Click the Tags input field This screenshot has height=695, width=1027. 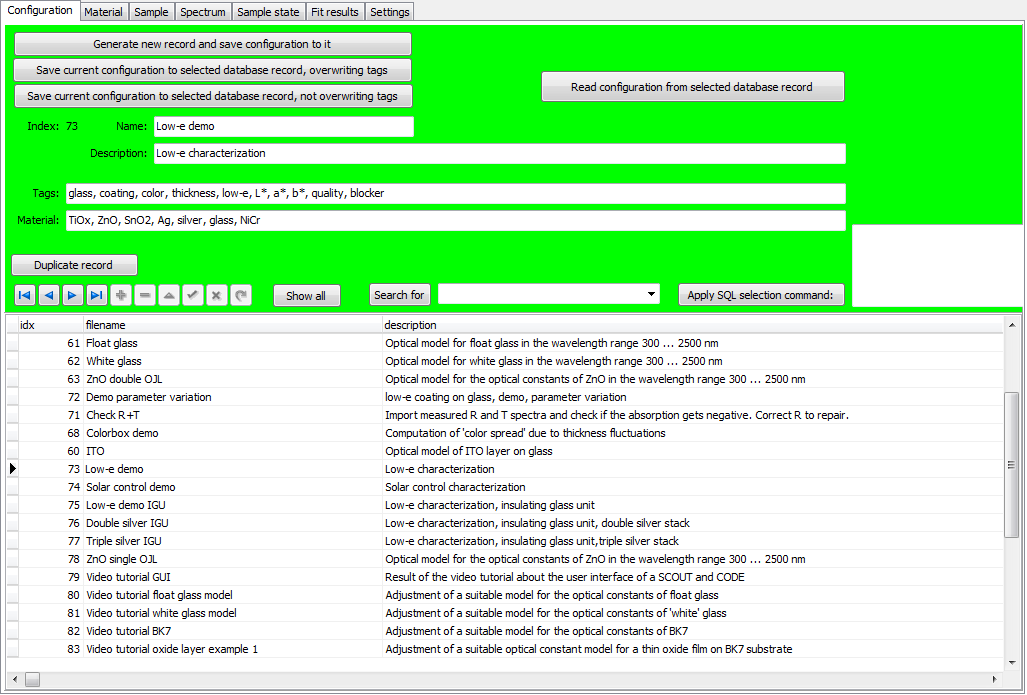(x=455, y=193)
